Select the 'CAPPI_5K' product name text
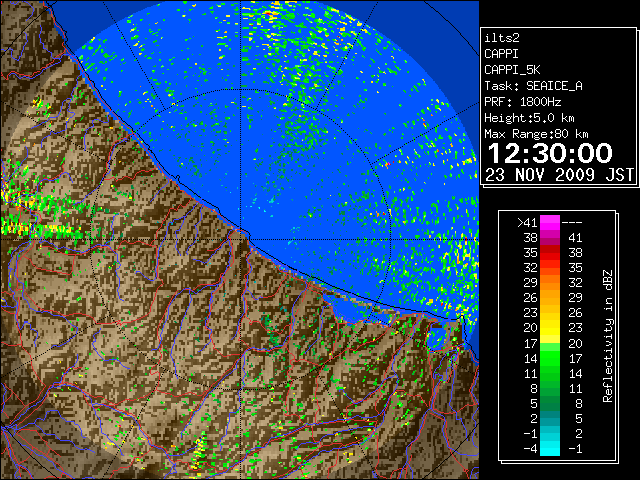The image size is (640, 480). point(512,70)
